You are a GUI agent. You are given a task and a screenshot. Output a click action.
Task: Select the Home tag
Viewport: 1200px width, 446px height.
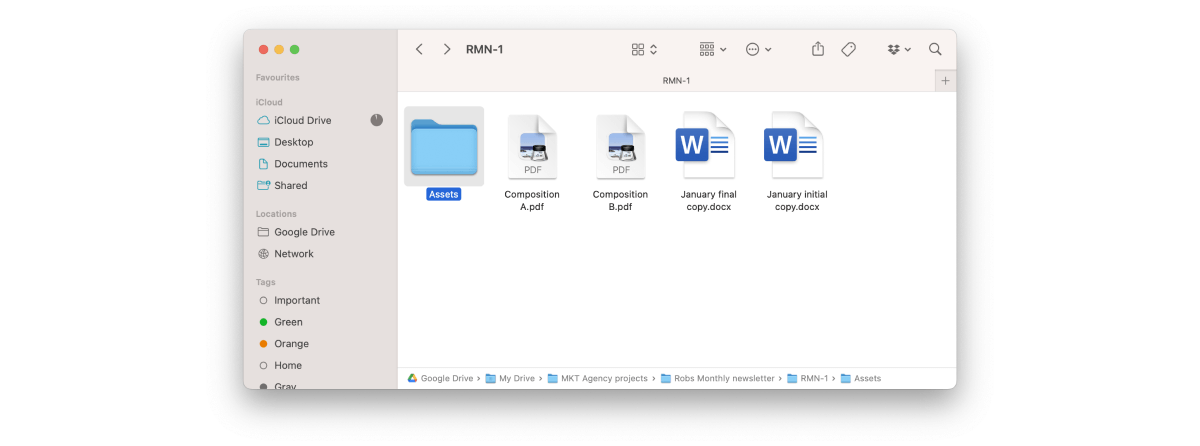tap(280, 366)
